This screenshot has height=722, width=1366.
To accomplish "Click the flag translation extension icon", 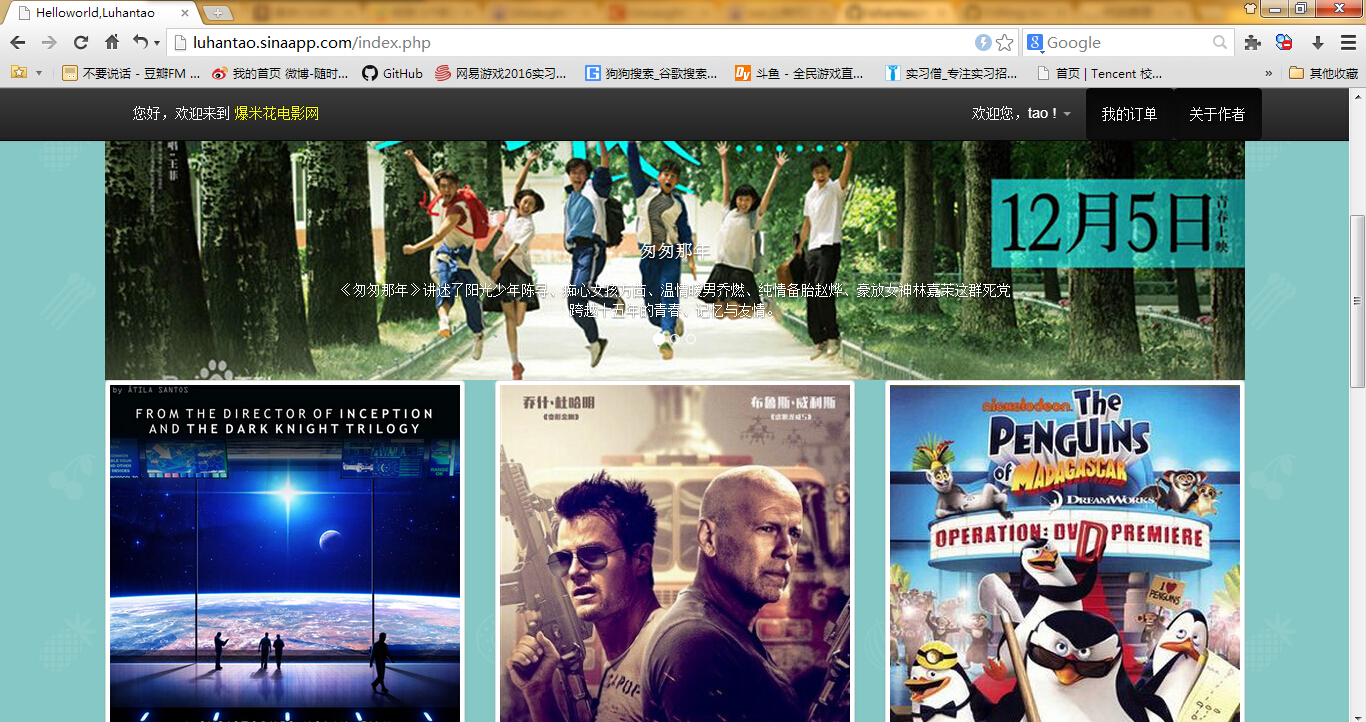I will pyautogui.click(x=1285, y=43).
